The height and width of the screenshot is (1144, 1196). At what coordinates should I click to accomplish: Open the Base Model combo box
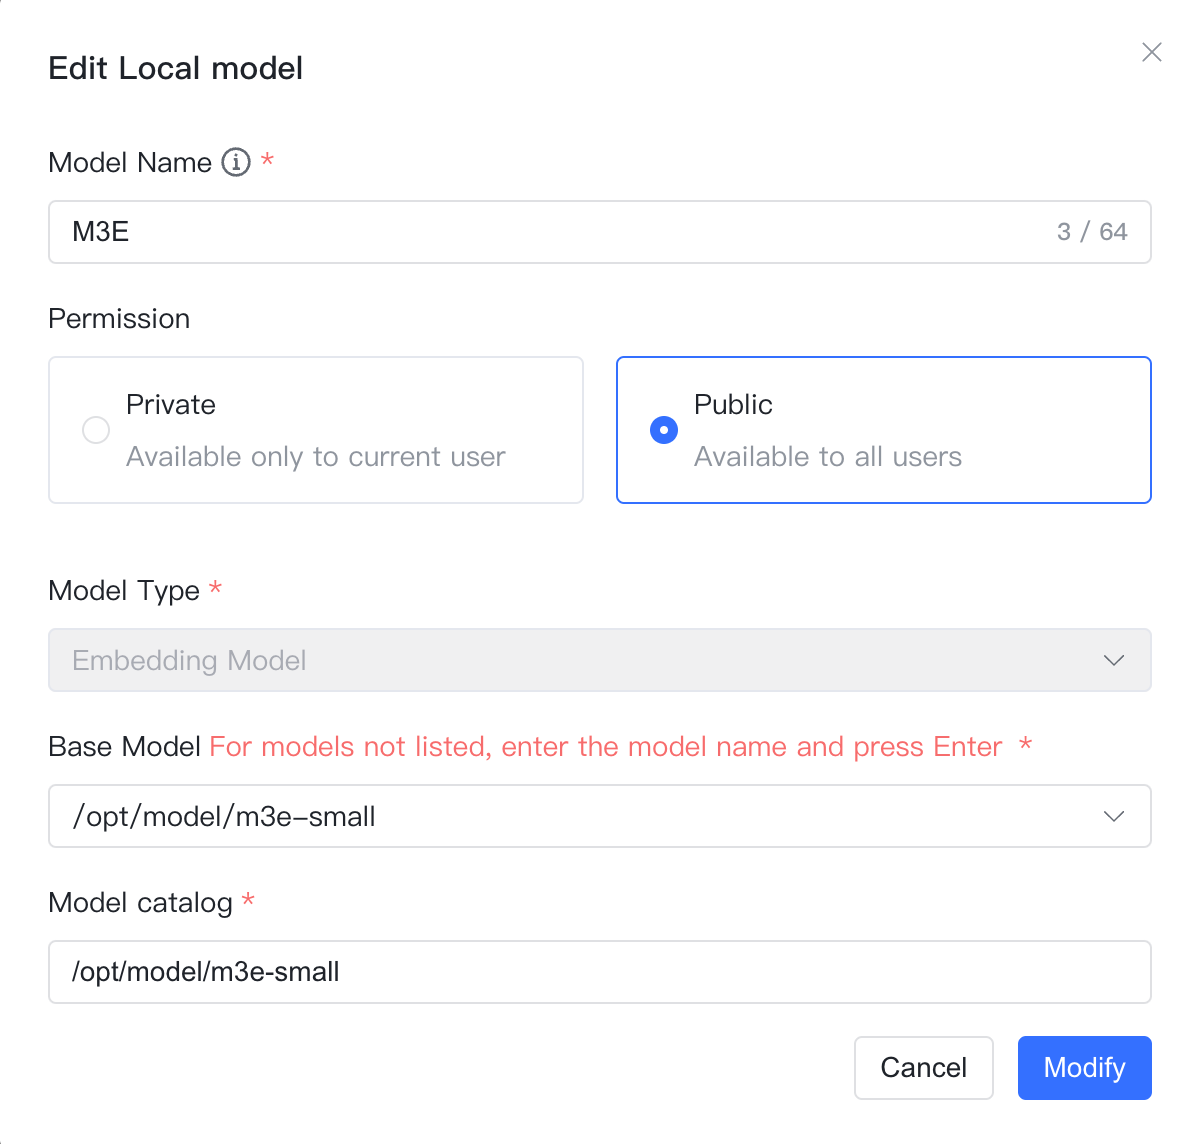(x=600, y=816)
